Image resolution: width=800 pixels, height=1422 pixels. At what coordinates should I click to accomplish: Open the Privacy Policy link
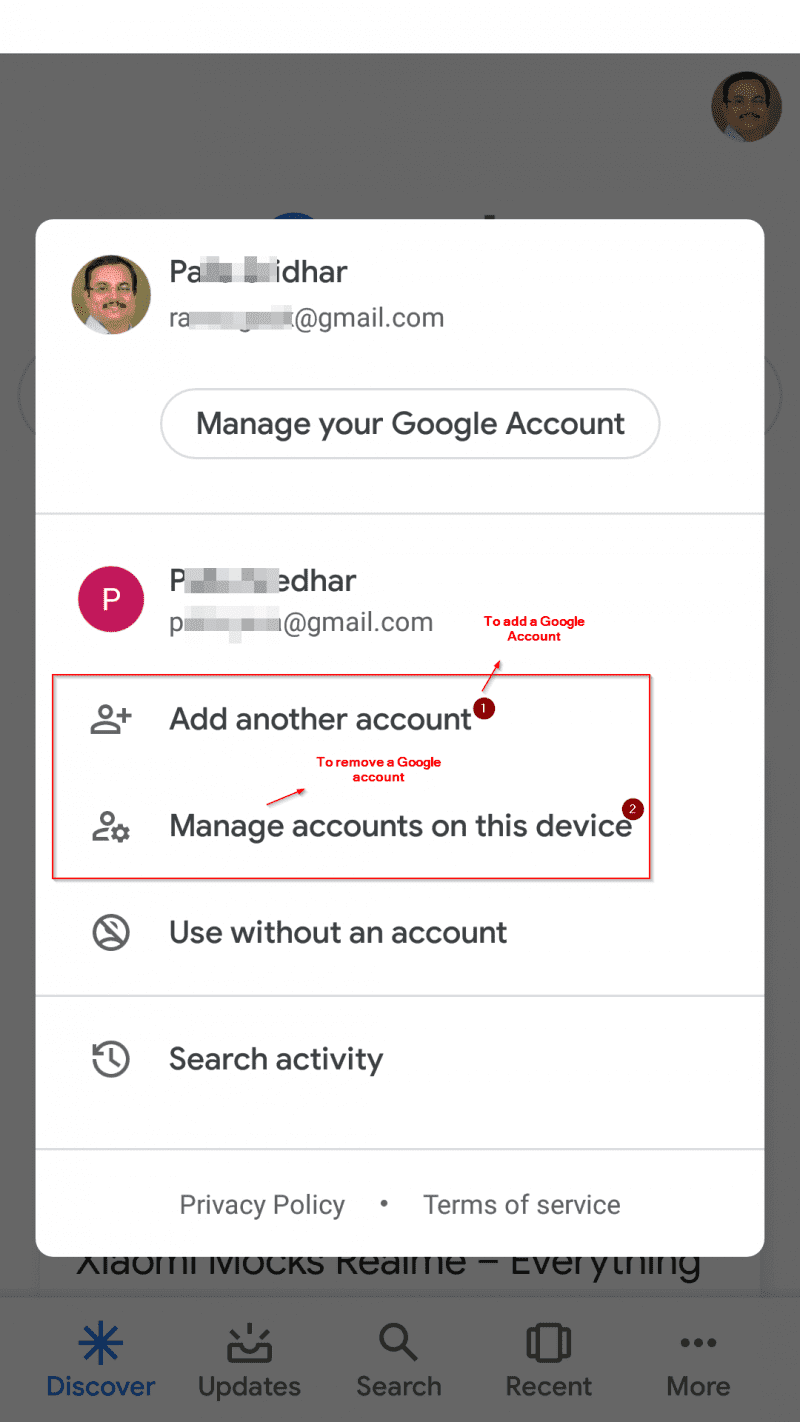tap(262, 1205)
